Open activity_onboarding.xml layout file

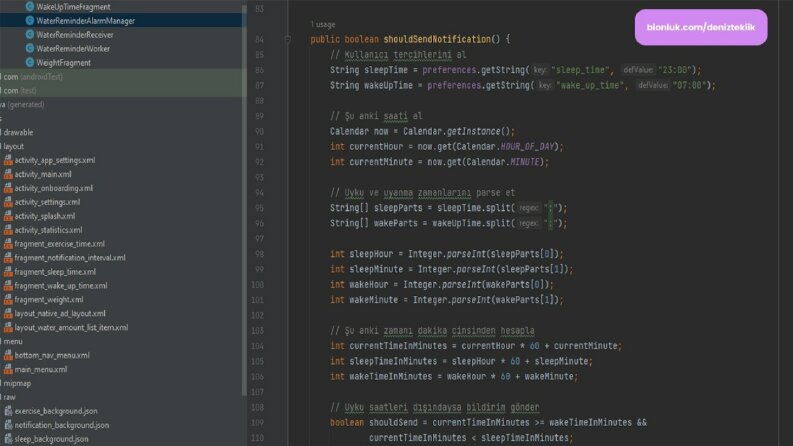click(54, 188)
